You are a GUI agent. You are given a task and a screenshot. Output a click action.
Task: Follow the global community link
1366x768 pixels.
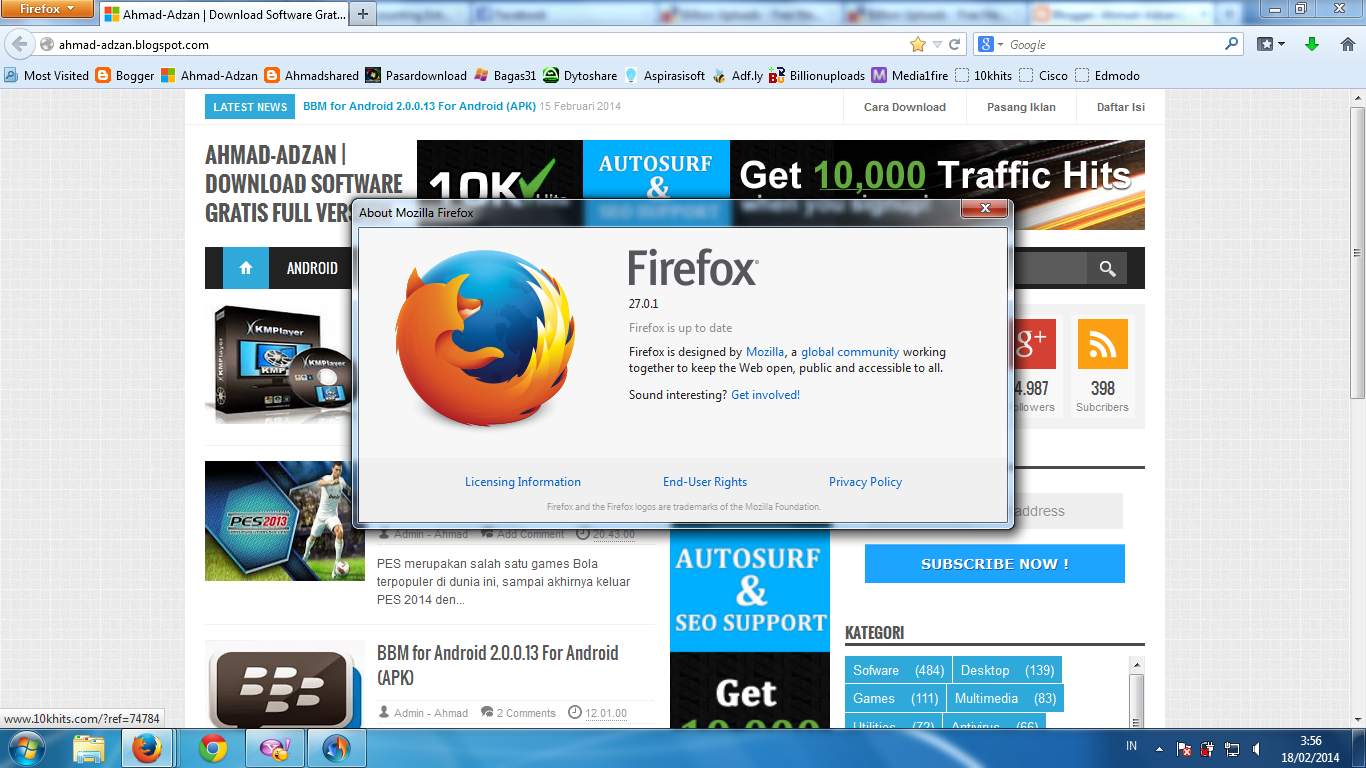point(850,352)
